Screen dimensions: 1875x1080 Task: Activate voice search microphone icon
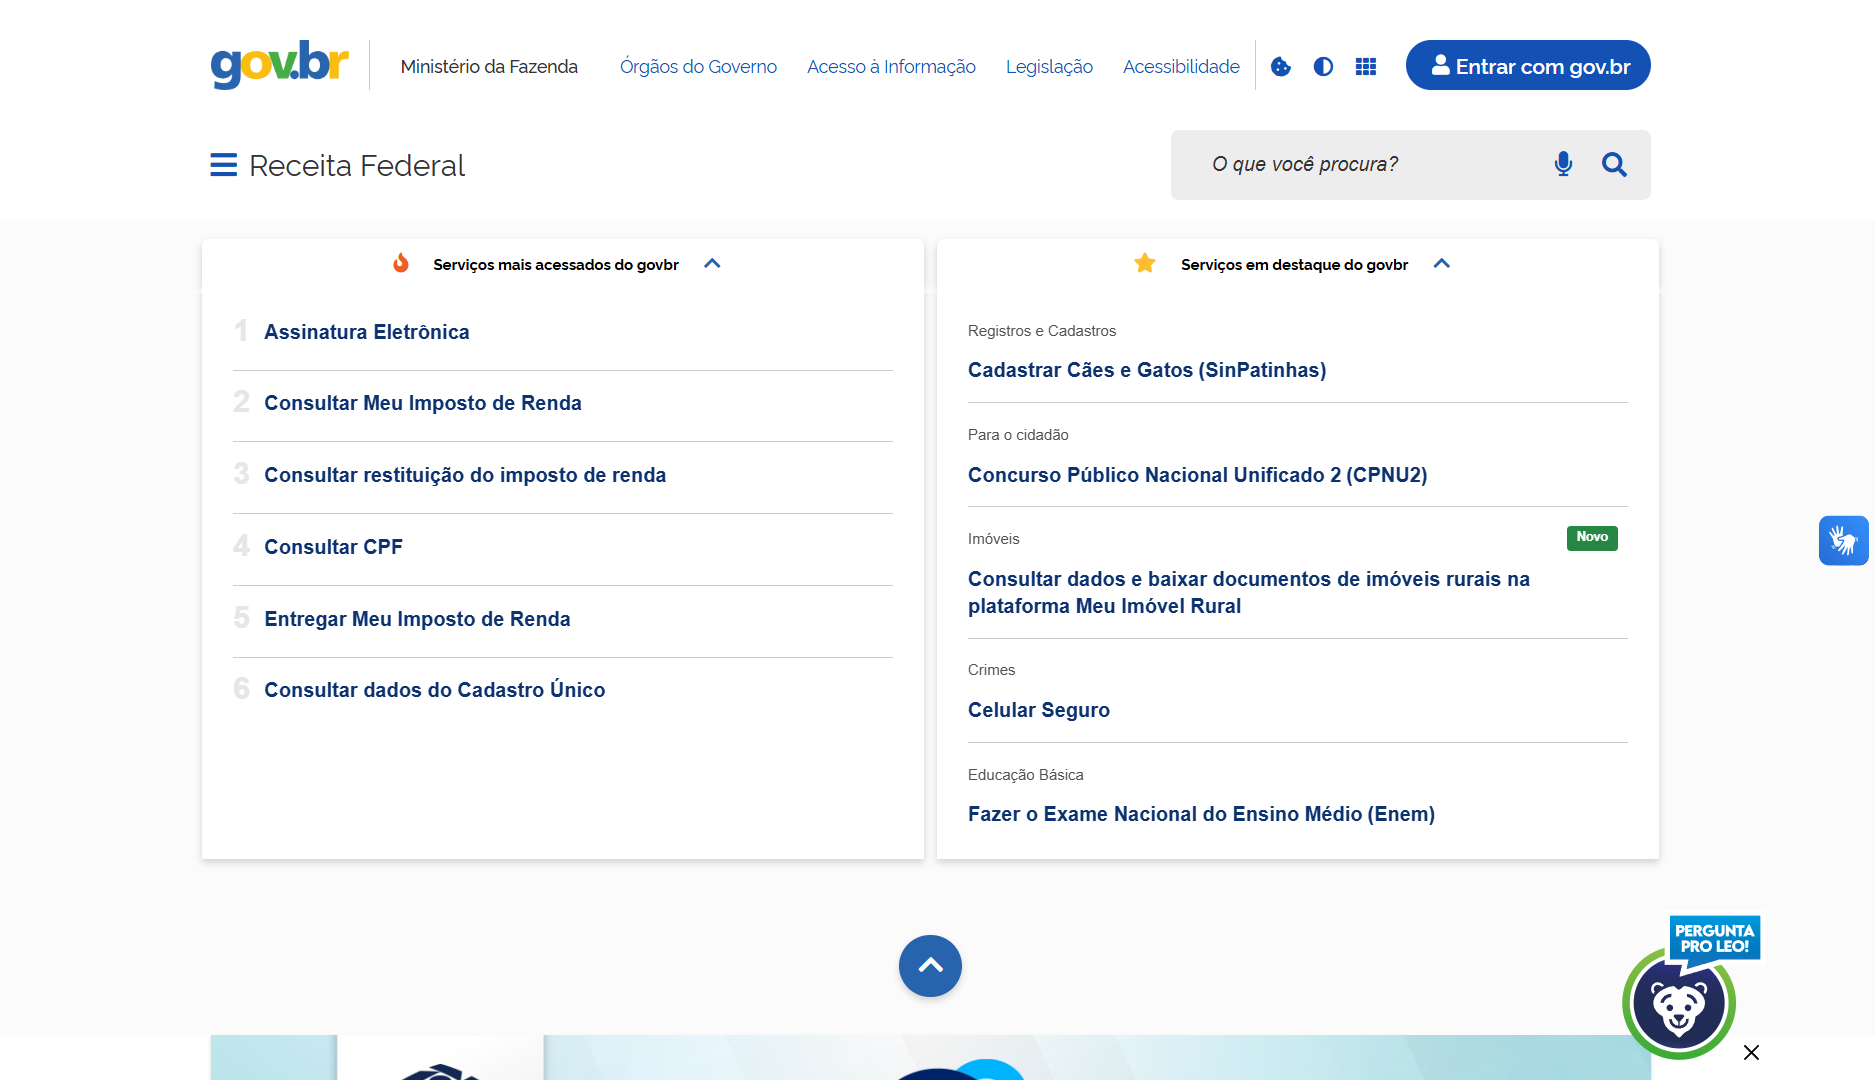point(1563,164)
